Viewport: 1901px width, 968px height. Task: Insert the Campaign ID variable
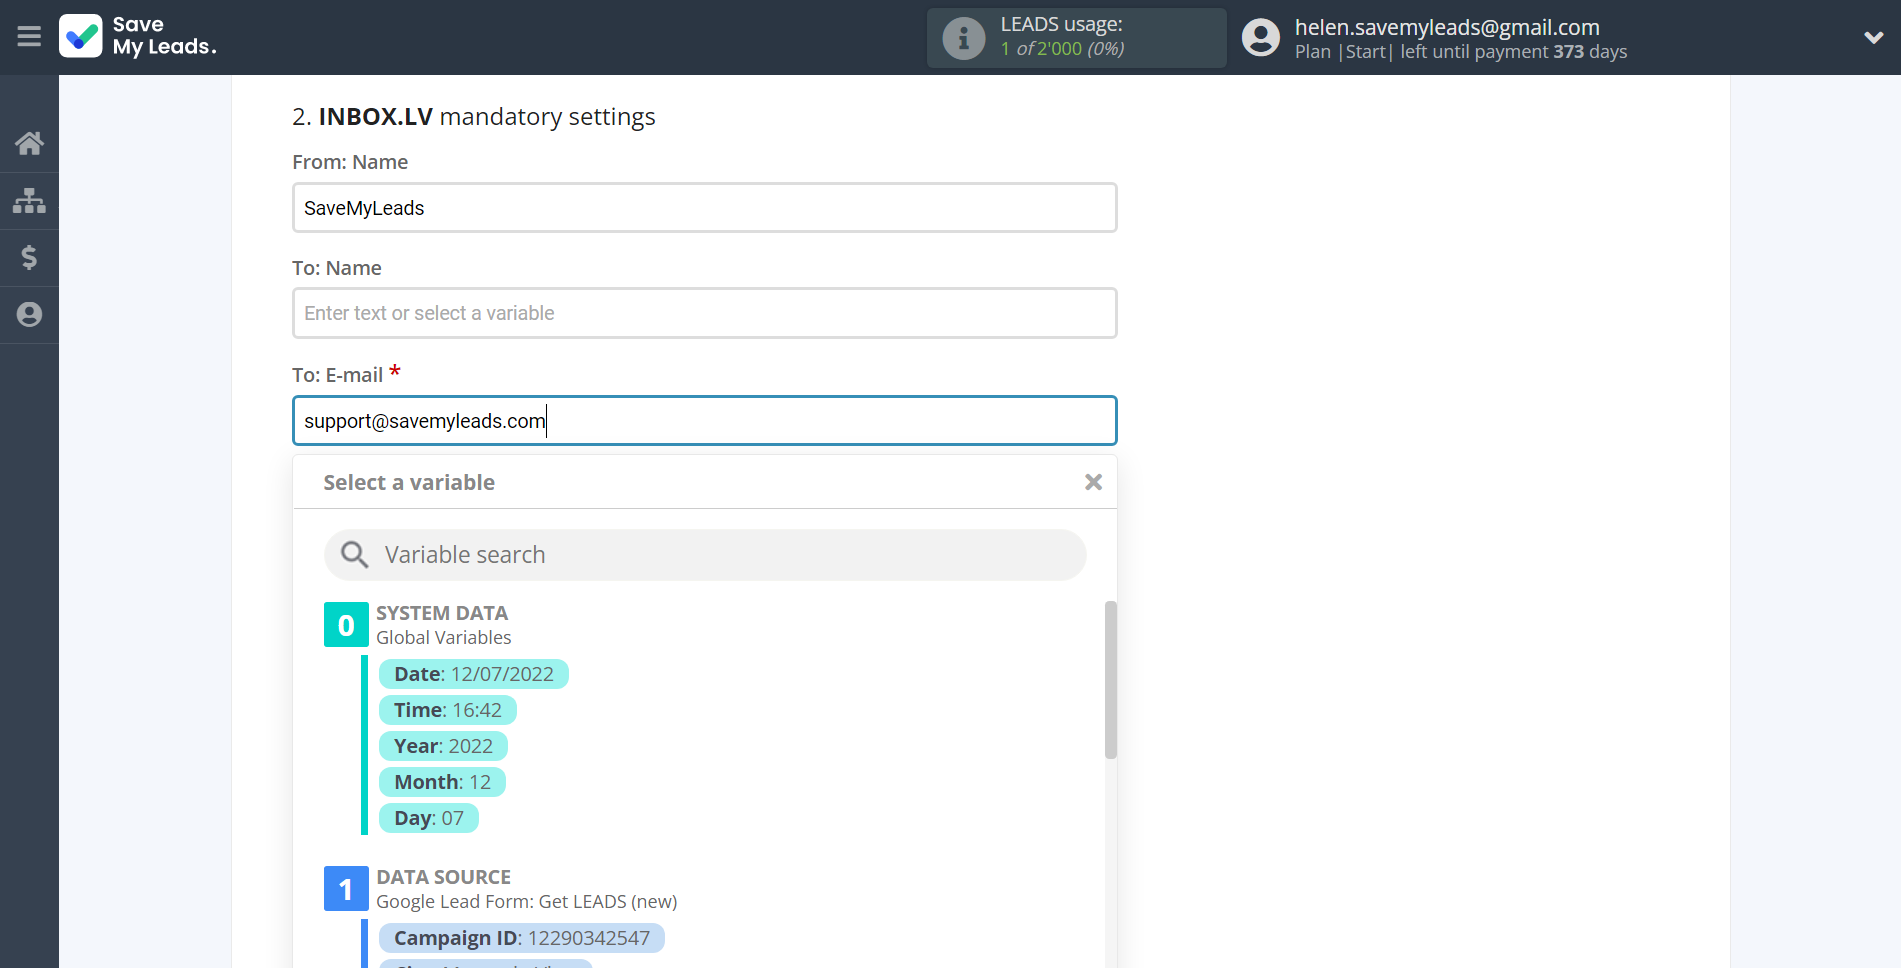click(521, 938)
